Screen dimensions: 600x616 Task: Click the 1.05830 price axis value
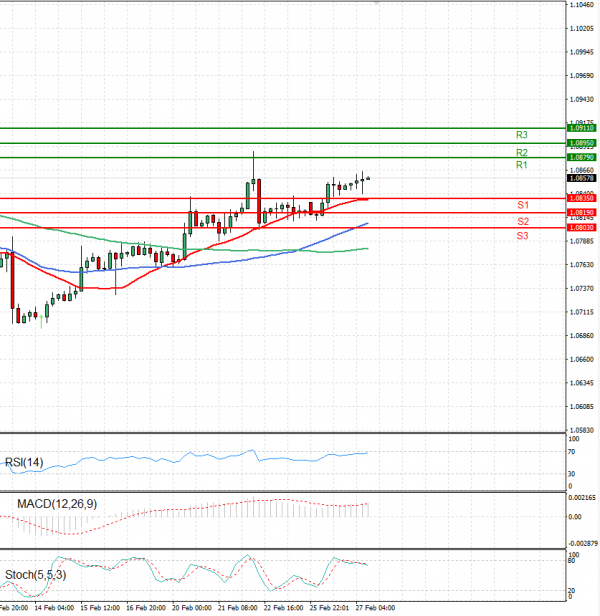tap(582, 430)
